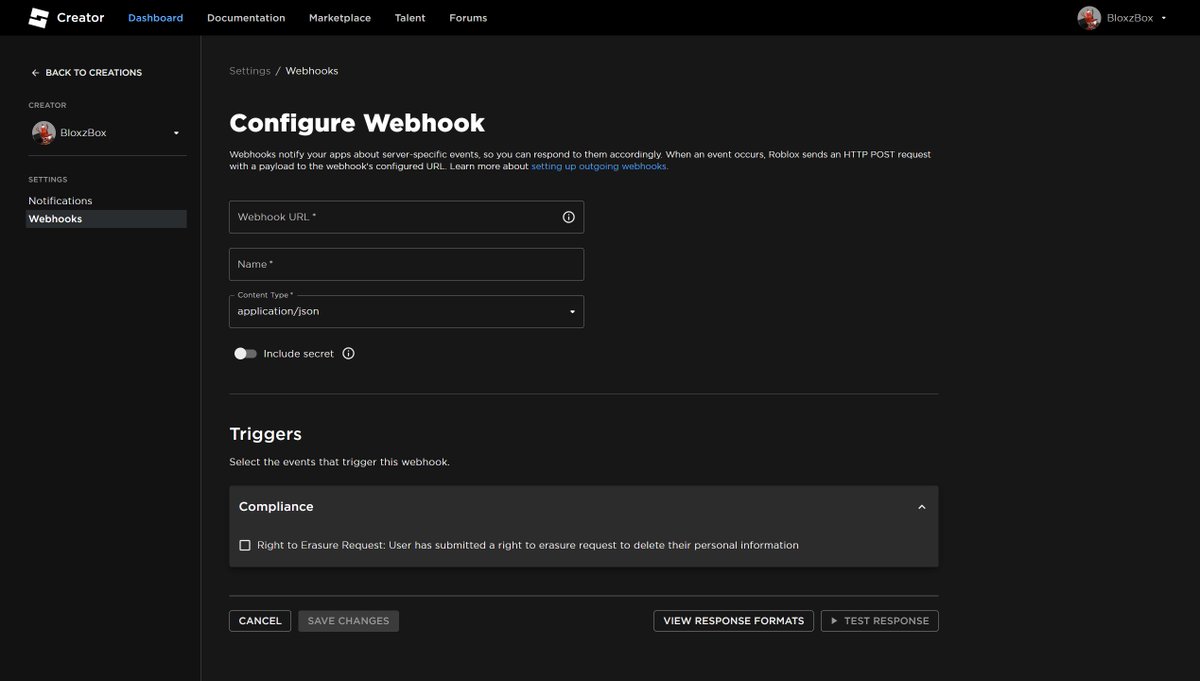Switch to the Documentation menu item
This screenshot has height=681, width=1200.
click(246, 17)
